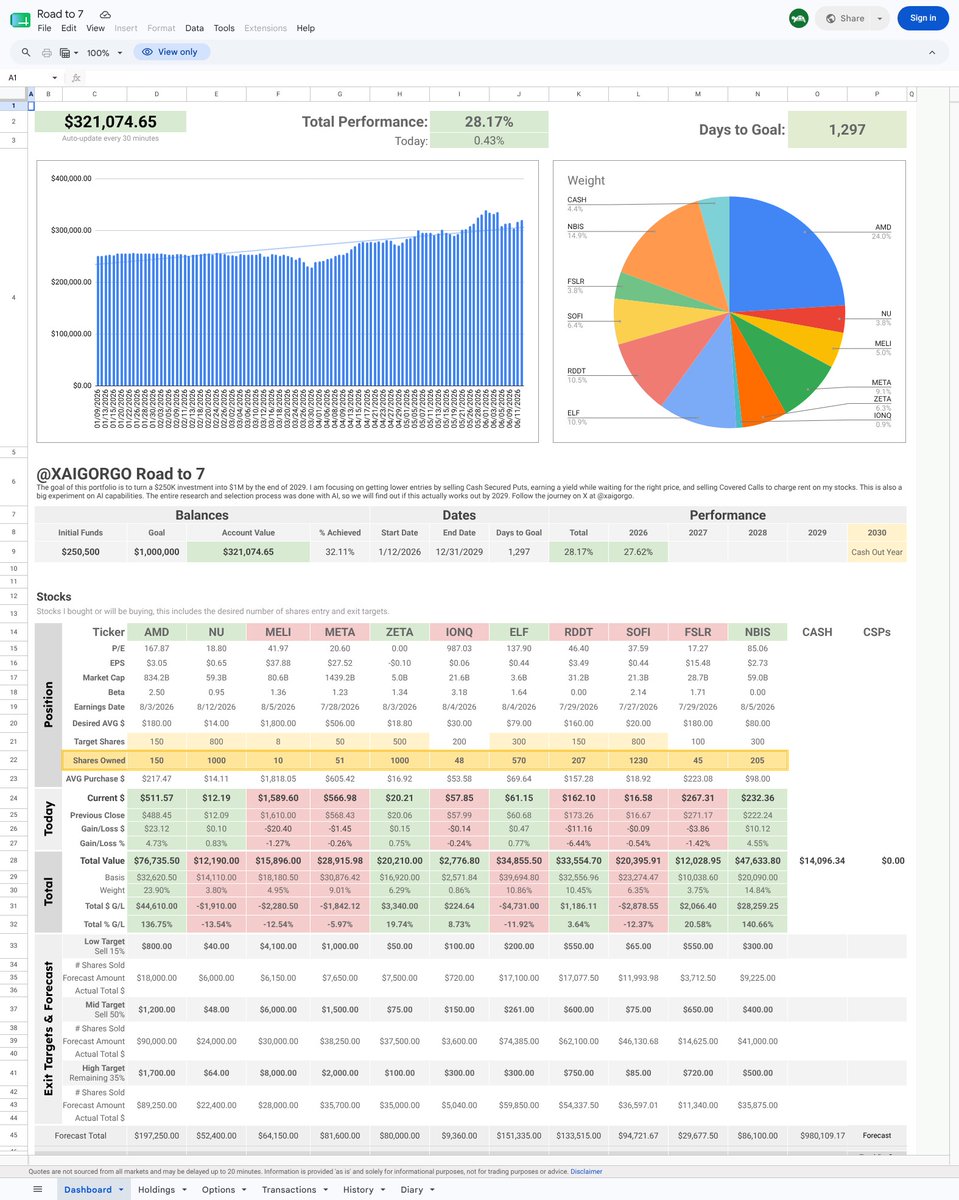Select the Cash Out Year cell

coord(876,551)
